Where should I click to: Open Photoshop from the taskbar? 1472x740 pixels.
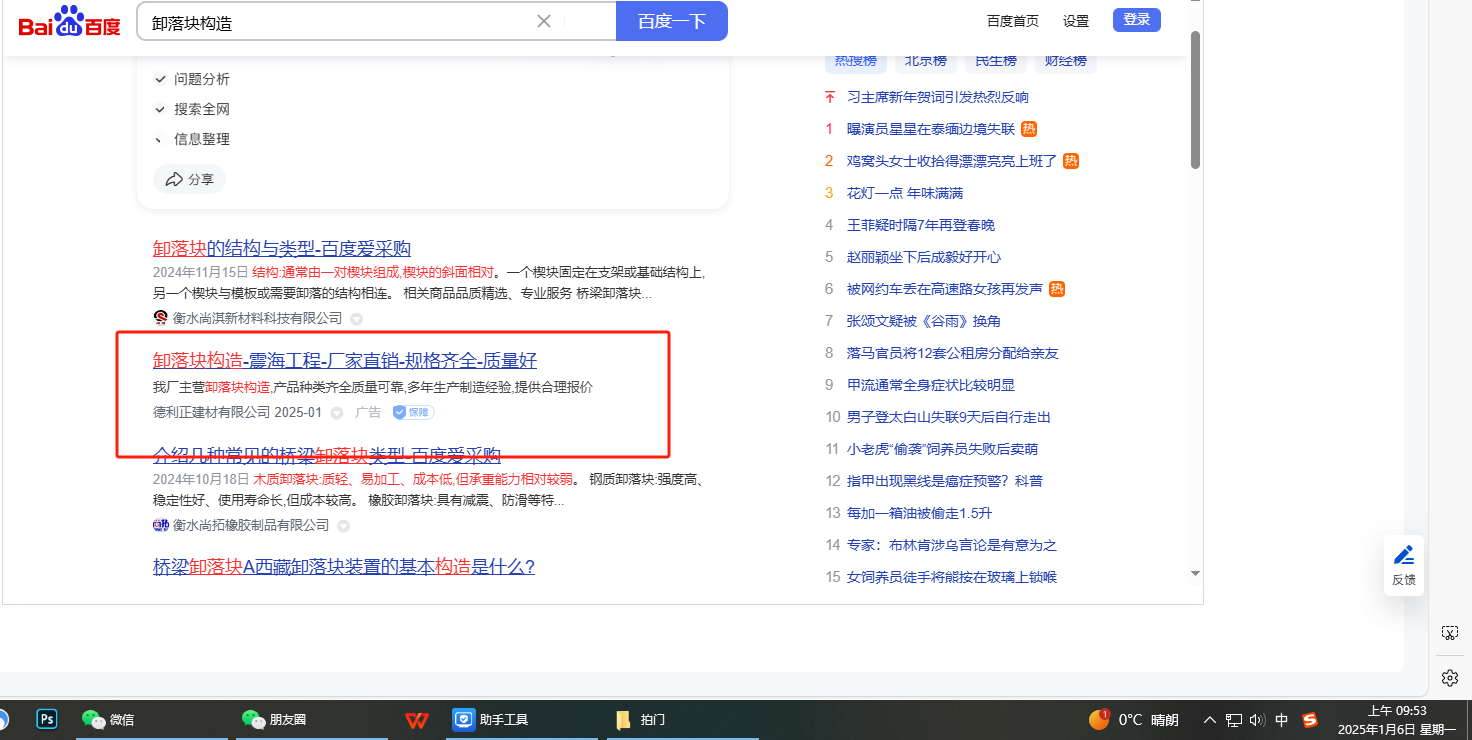point(47,719)
